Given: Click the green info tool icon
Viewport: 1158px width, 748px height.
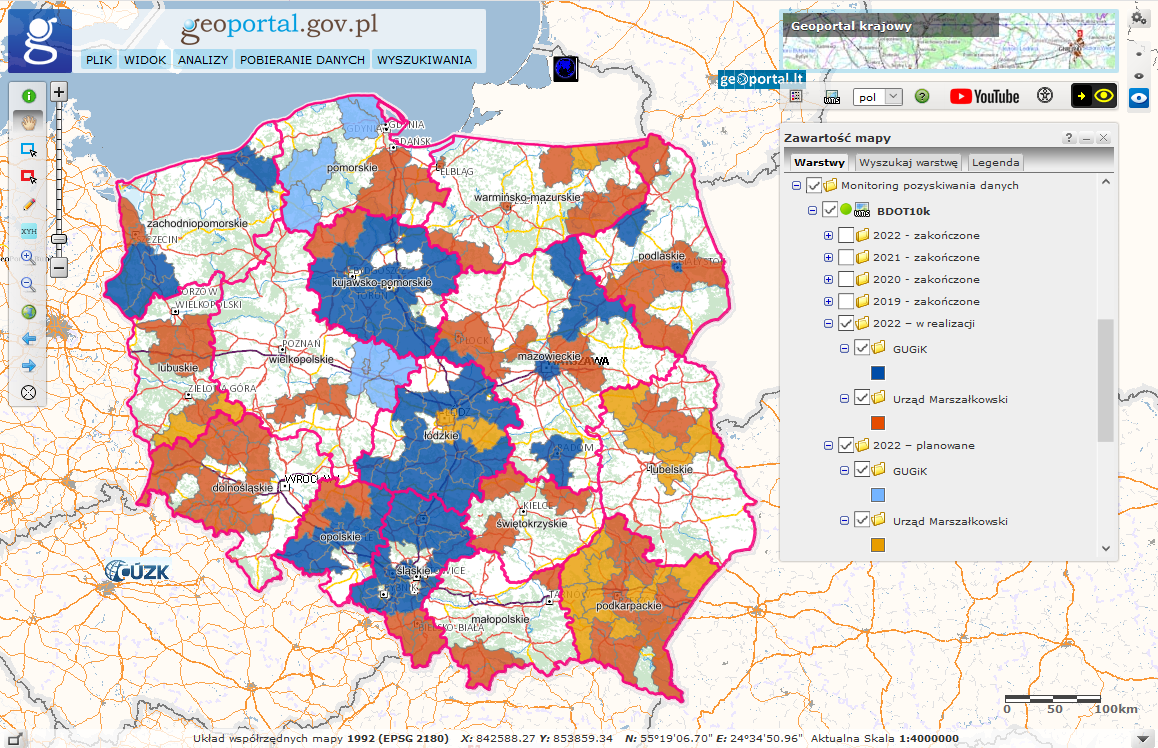Looking at the screenshot, I should pos(29,96).
